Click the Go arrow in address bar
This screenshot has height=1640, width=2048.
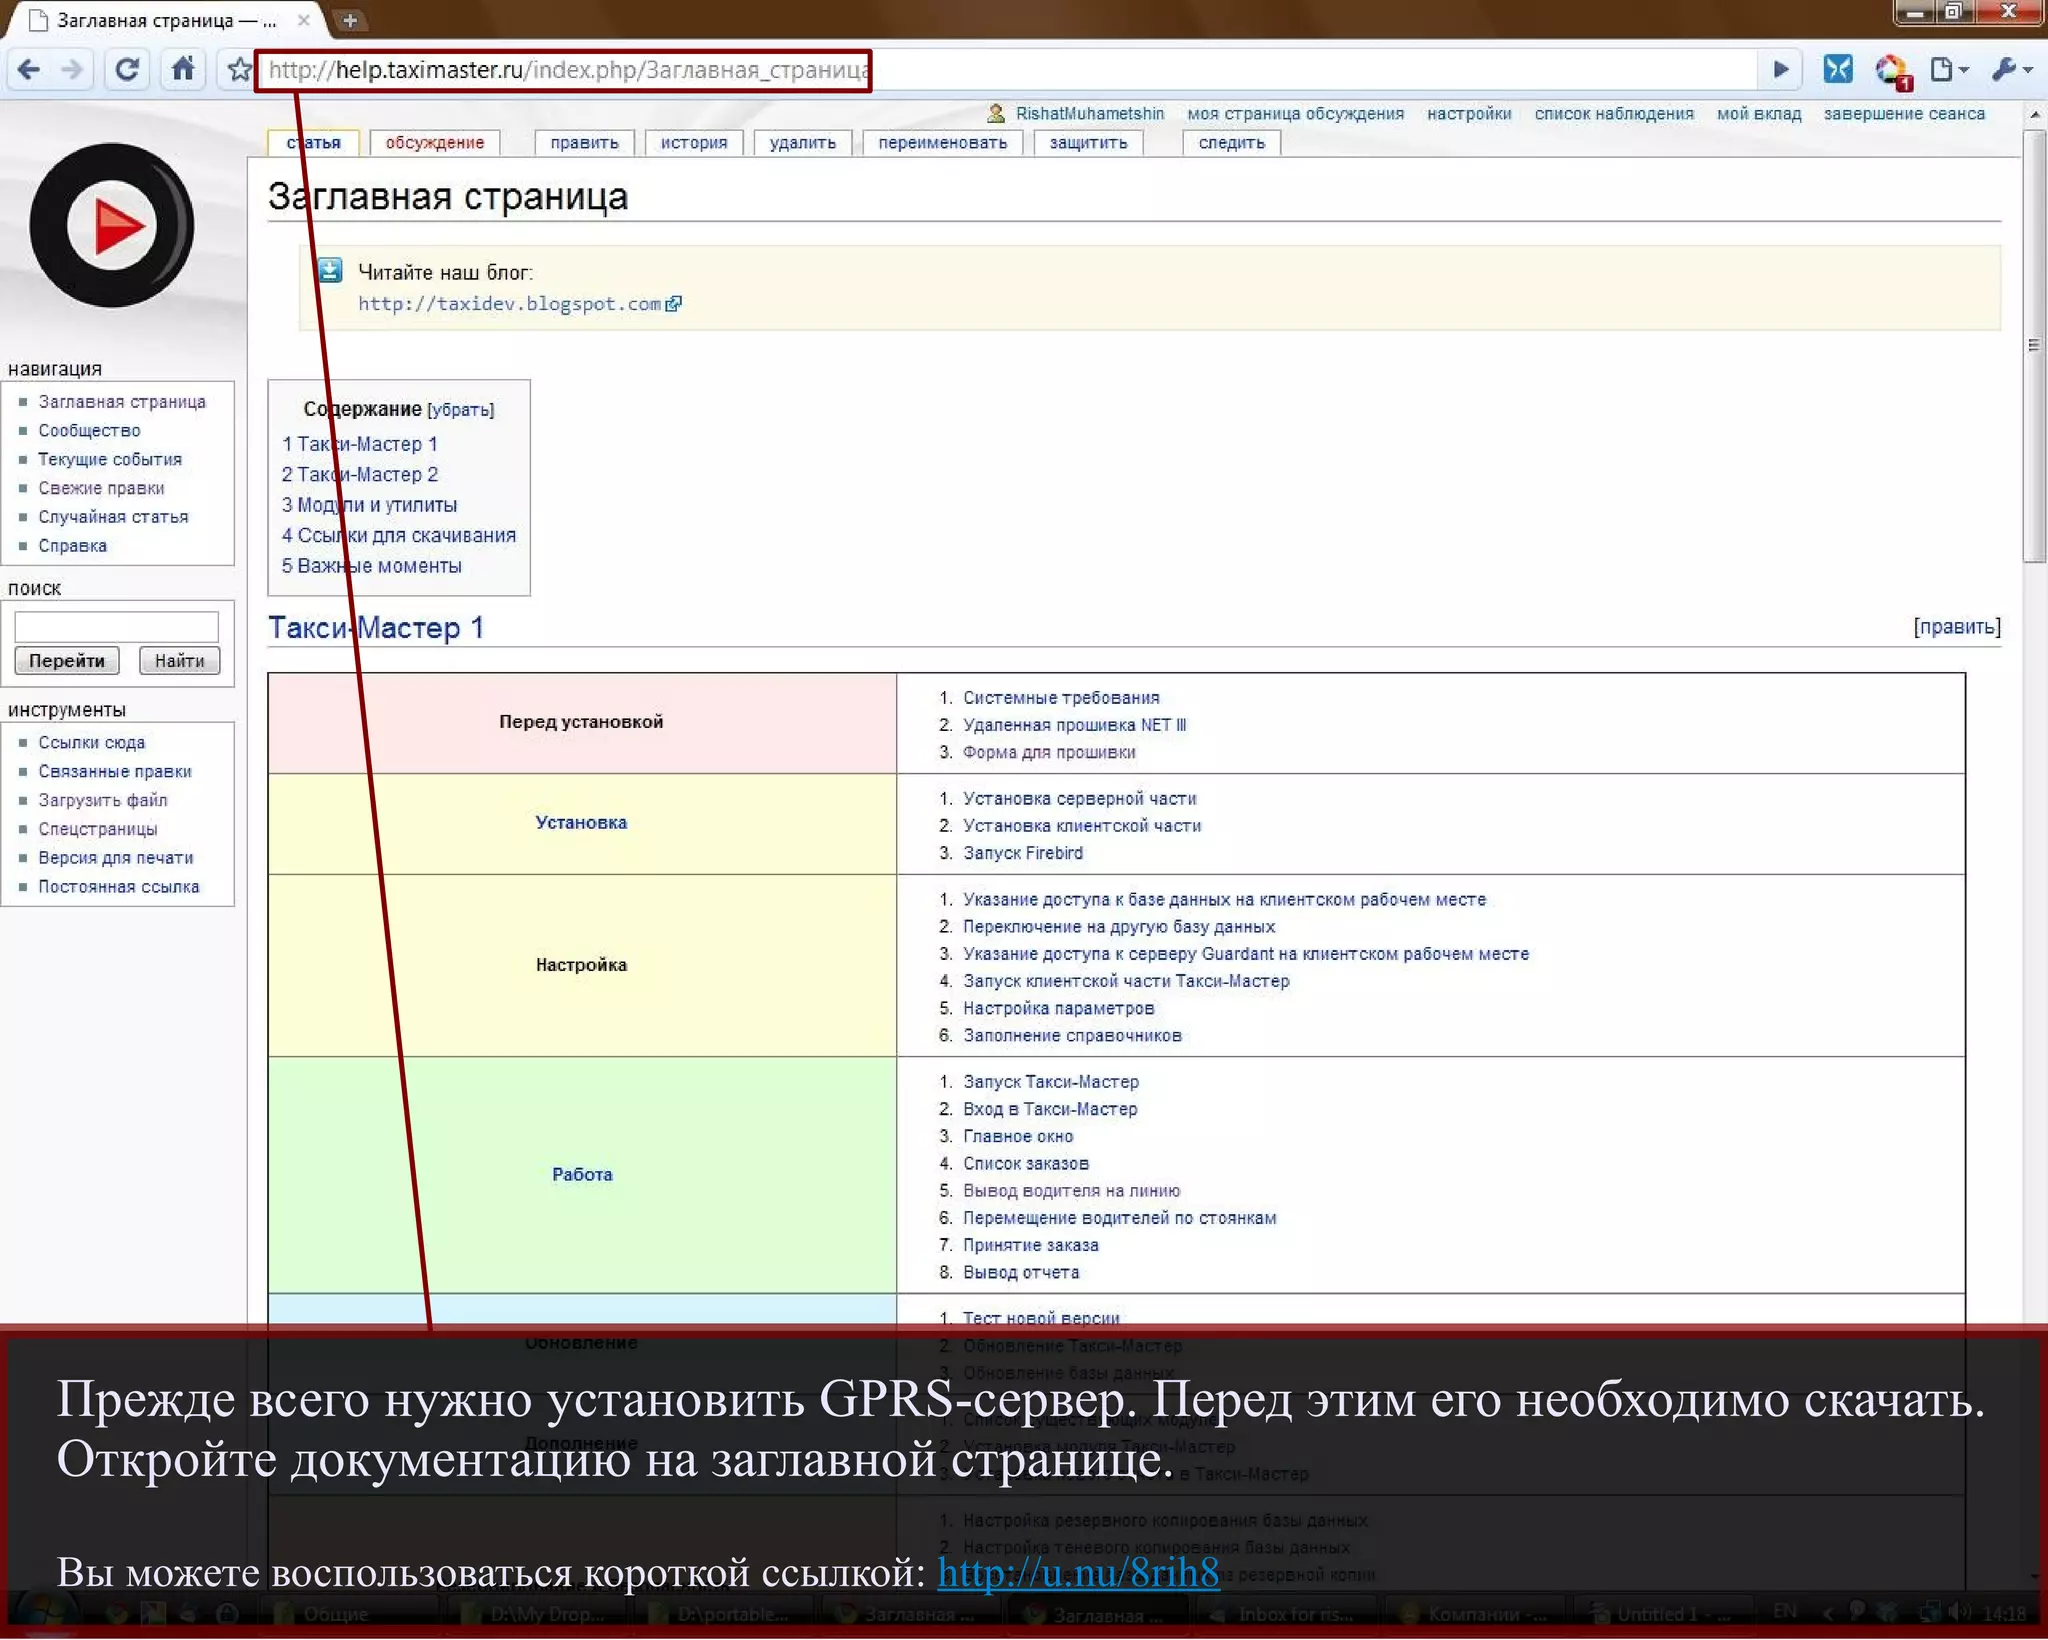tap(1780, 70)
